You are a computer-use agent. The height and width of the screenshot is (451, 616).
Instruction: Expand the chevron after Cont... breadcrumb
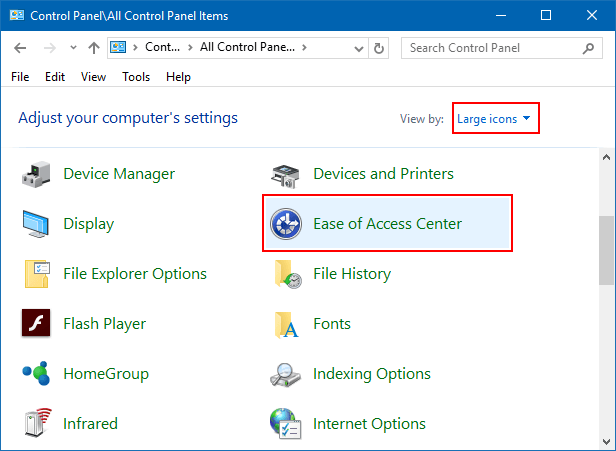click(190, 48)
